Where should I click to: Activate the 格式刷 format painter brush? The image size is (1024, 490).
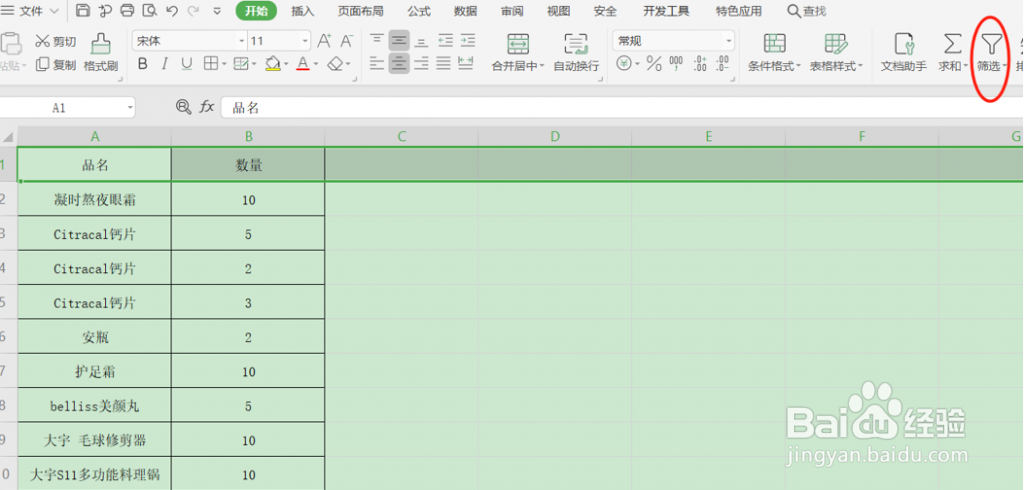click(101, 52)
